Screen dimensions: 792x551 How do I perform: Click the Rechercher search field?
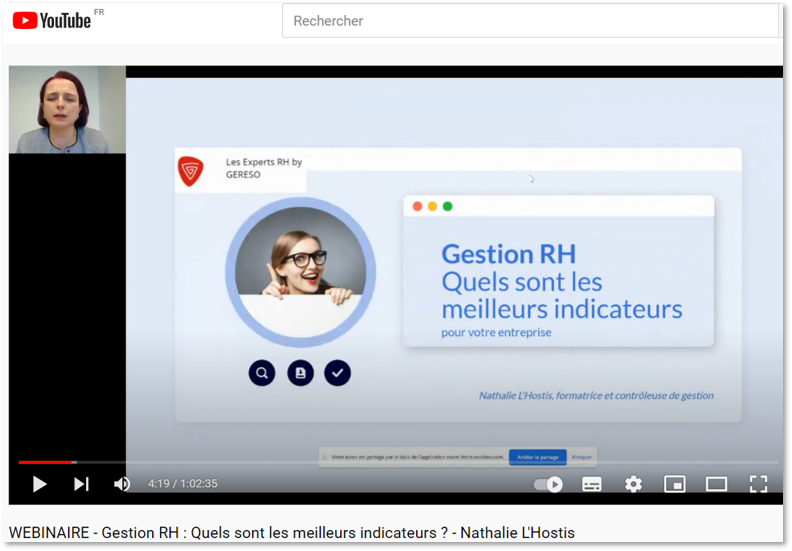click(x=530, y=21)
